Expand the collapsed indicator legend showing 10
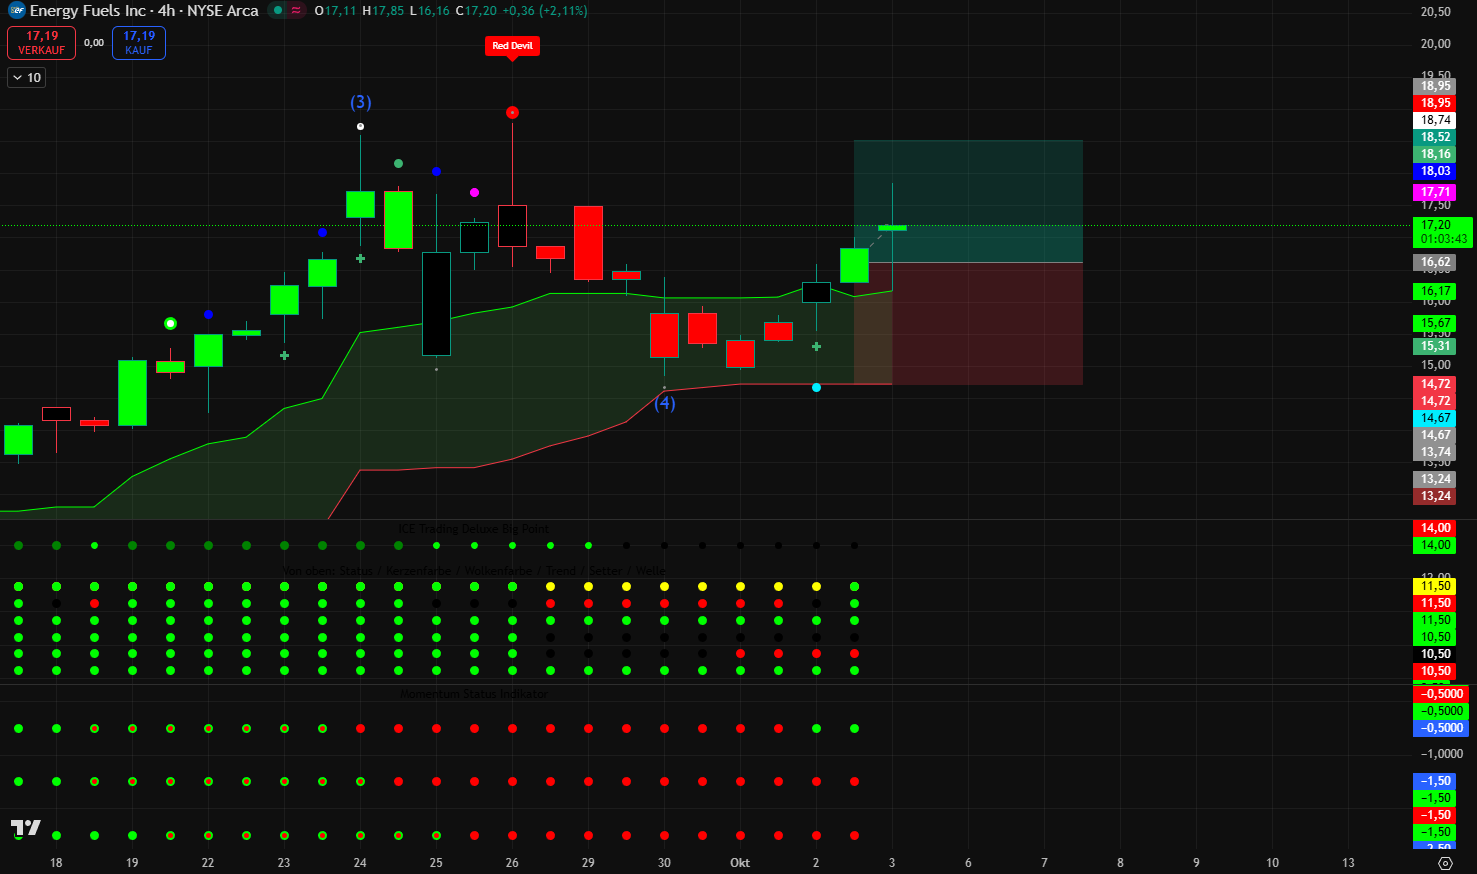Viewport: 1477px width, 874px height. click(27, 78)
